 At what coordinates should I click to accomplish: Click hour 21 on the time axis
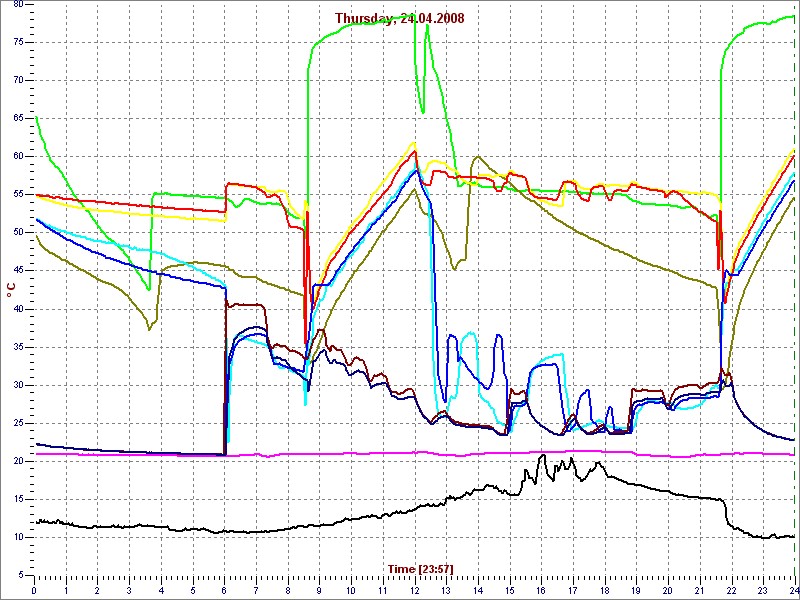[x=700, y=592]
